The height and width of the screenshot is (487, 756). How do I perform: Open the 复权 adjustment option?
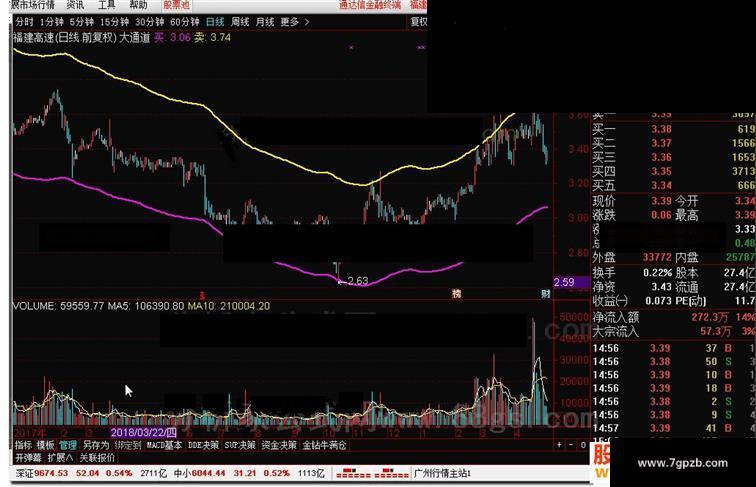tap(418, 22)
